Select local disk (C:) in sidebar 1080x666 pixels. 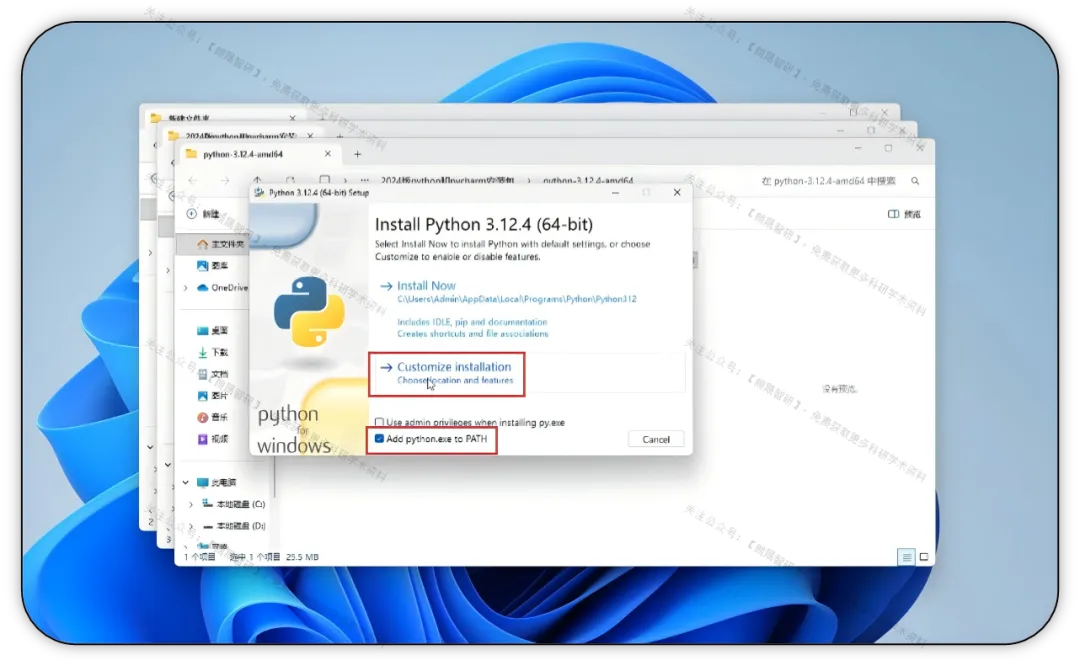click(x=234, y=504)
